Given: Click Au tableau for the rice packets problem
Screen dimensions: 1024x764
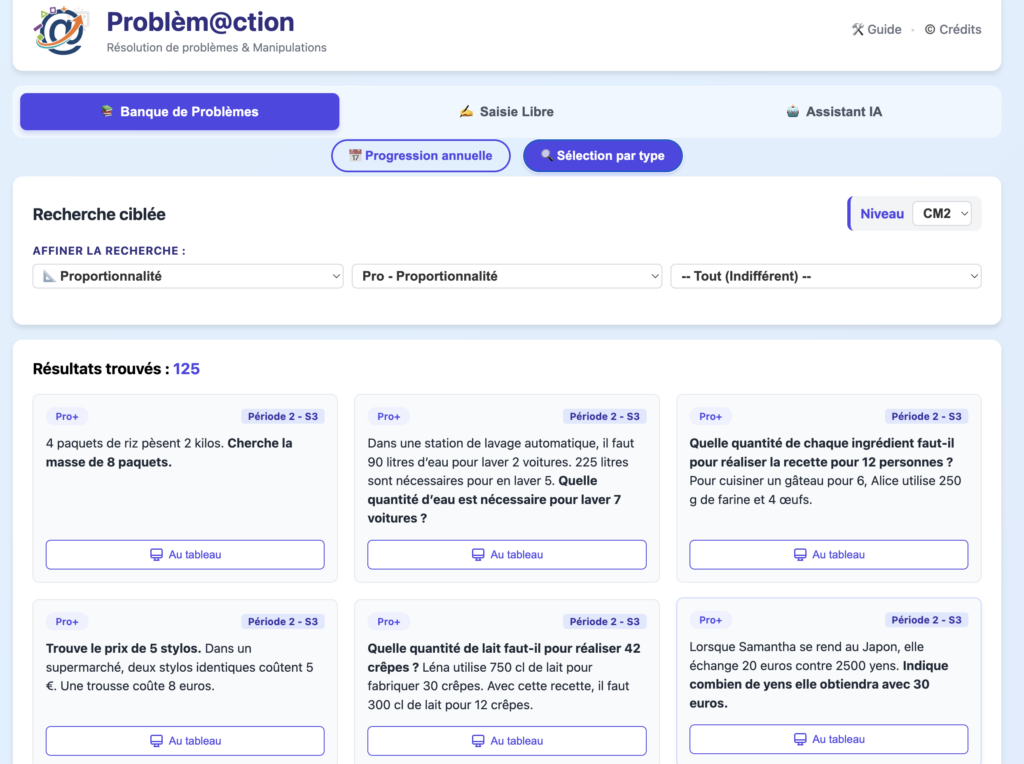Looking at the screenshot, I should pos(185,555).
